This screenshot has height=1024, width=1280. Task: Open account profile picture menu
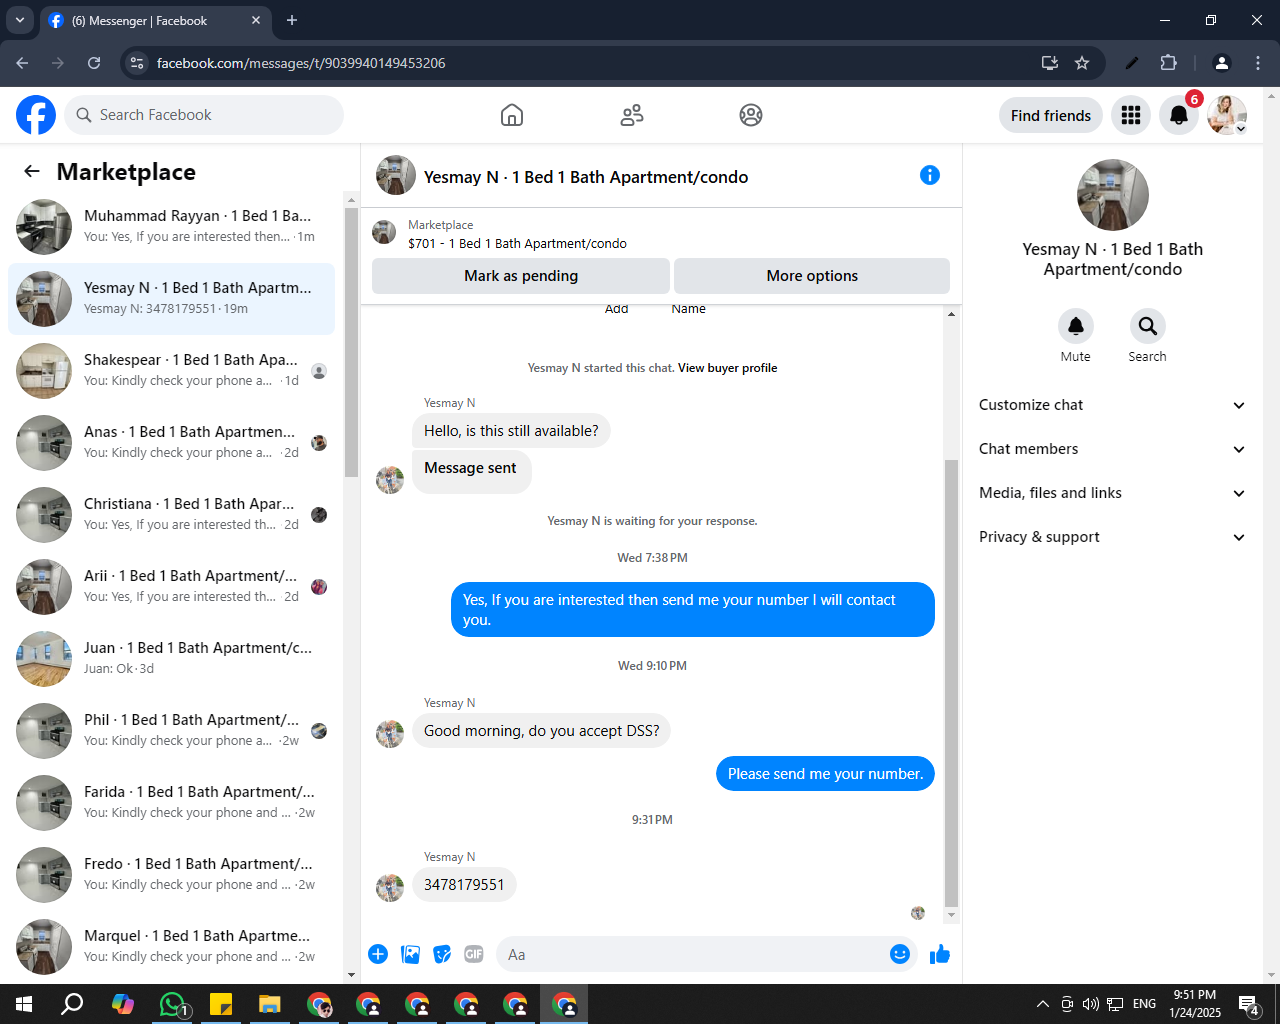tap(1227, 116)
